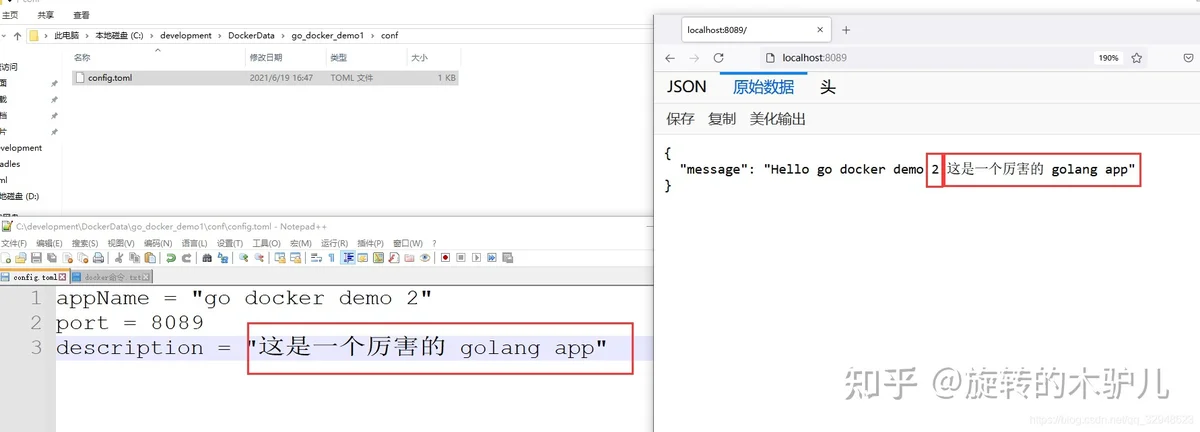Screen dimensions: 1200x432
Task: Click browser reload button
Action: (720, 58)
